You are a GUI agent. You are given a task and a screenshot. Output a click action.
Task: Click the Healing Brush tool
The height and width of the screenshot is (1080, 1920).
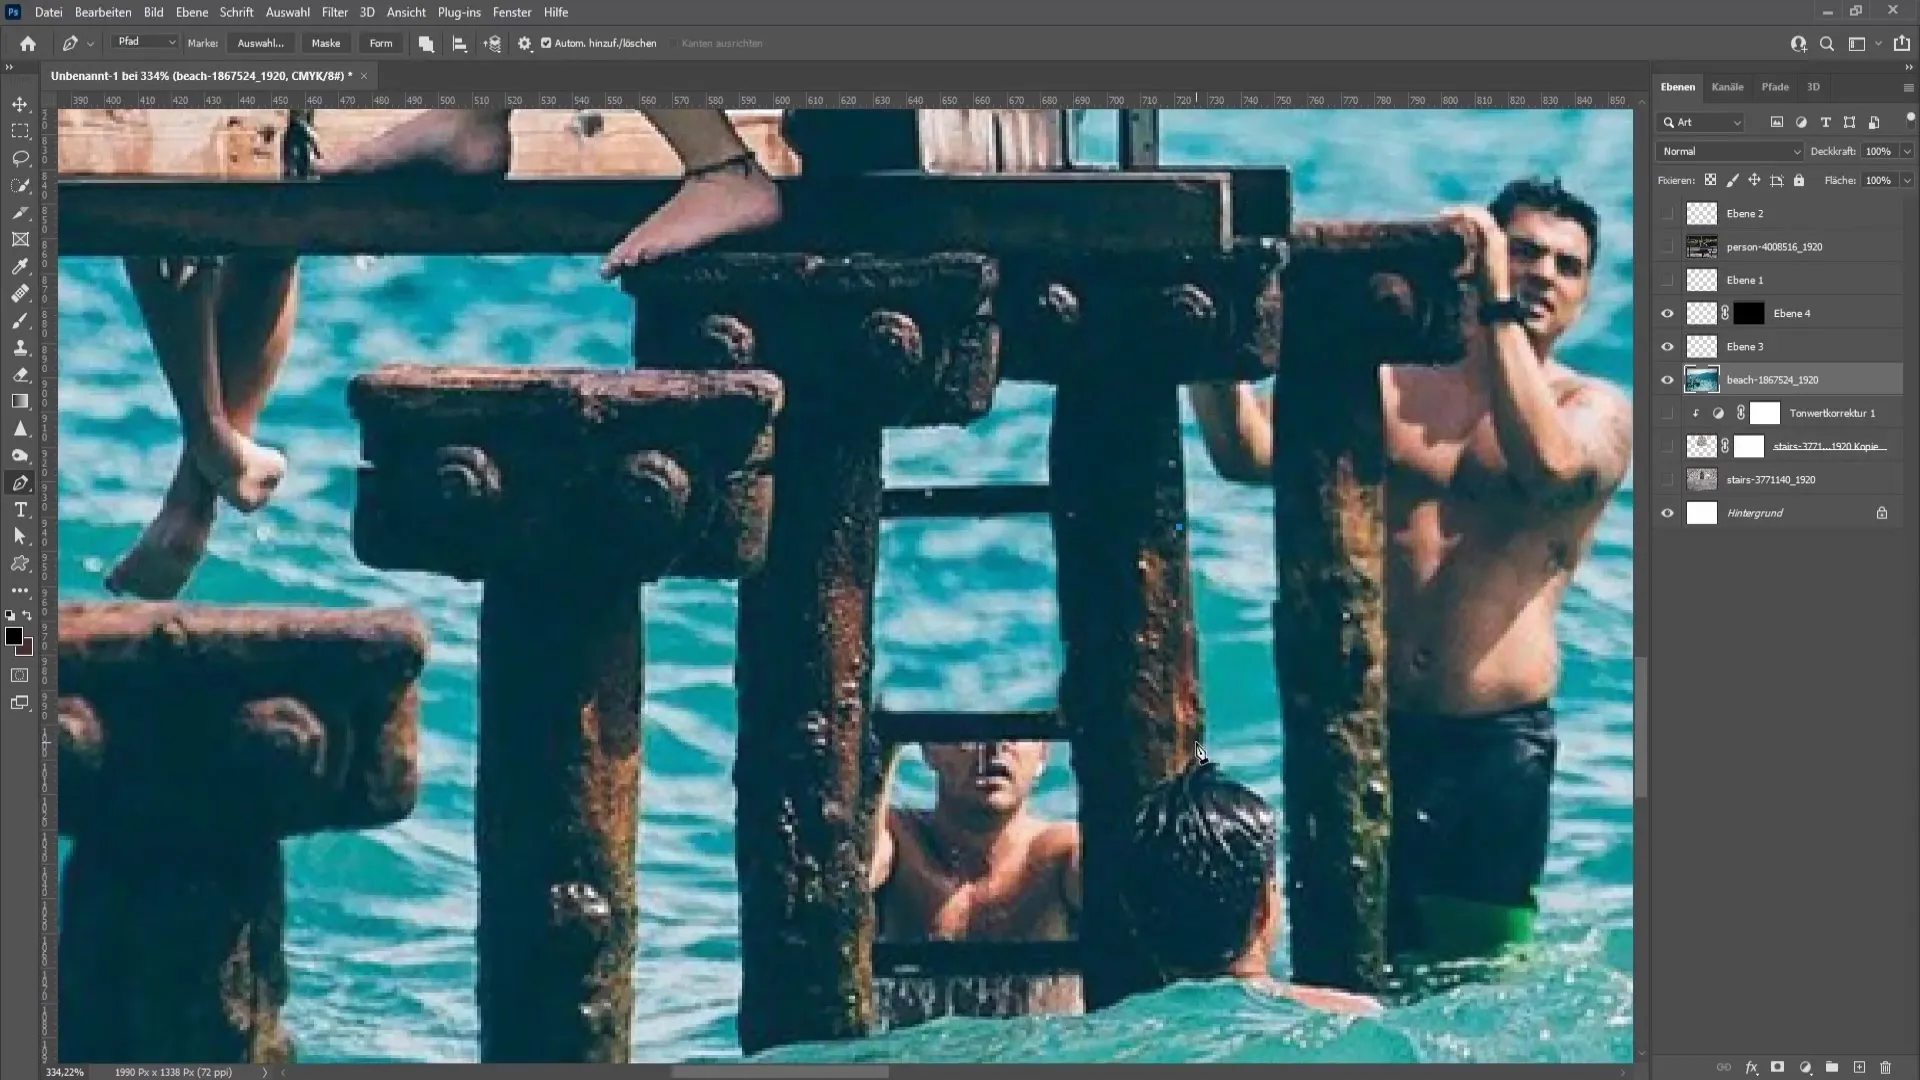[x=20, y=293]
